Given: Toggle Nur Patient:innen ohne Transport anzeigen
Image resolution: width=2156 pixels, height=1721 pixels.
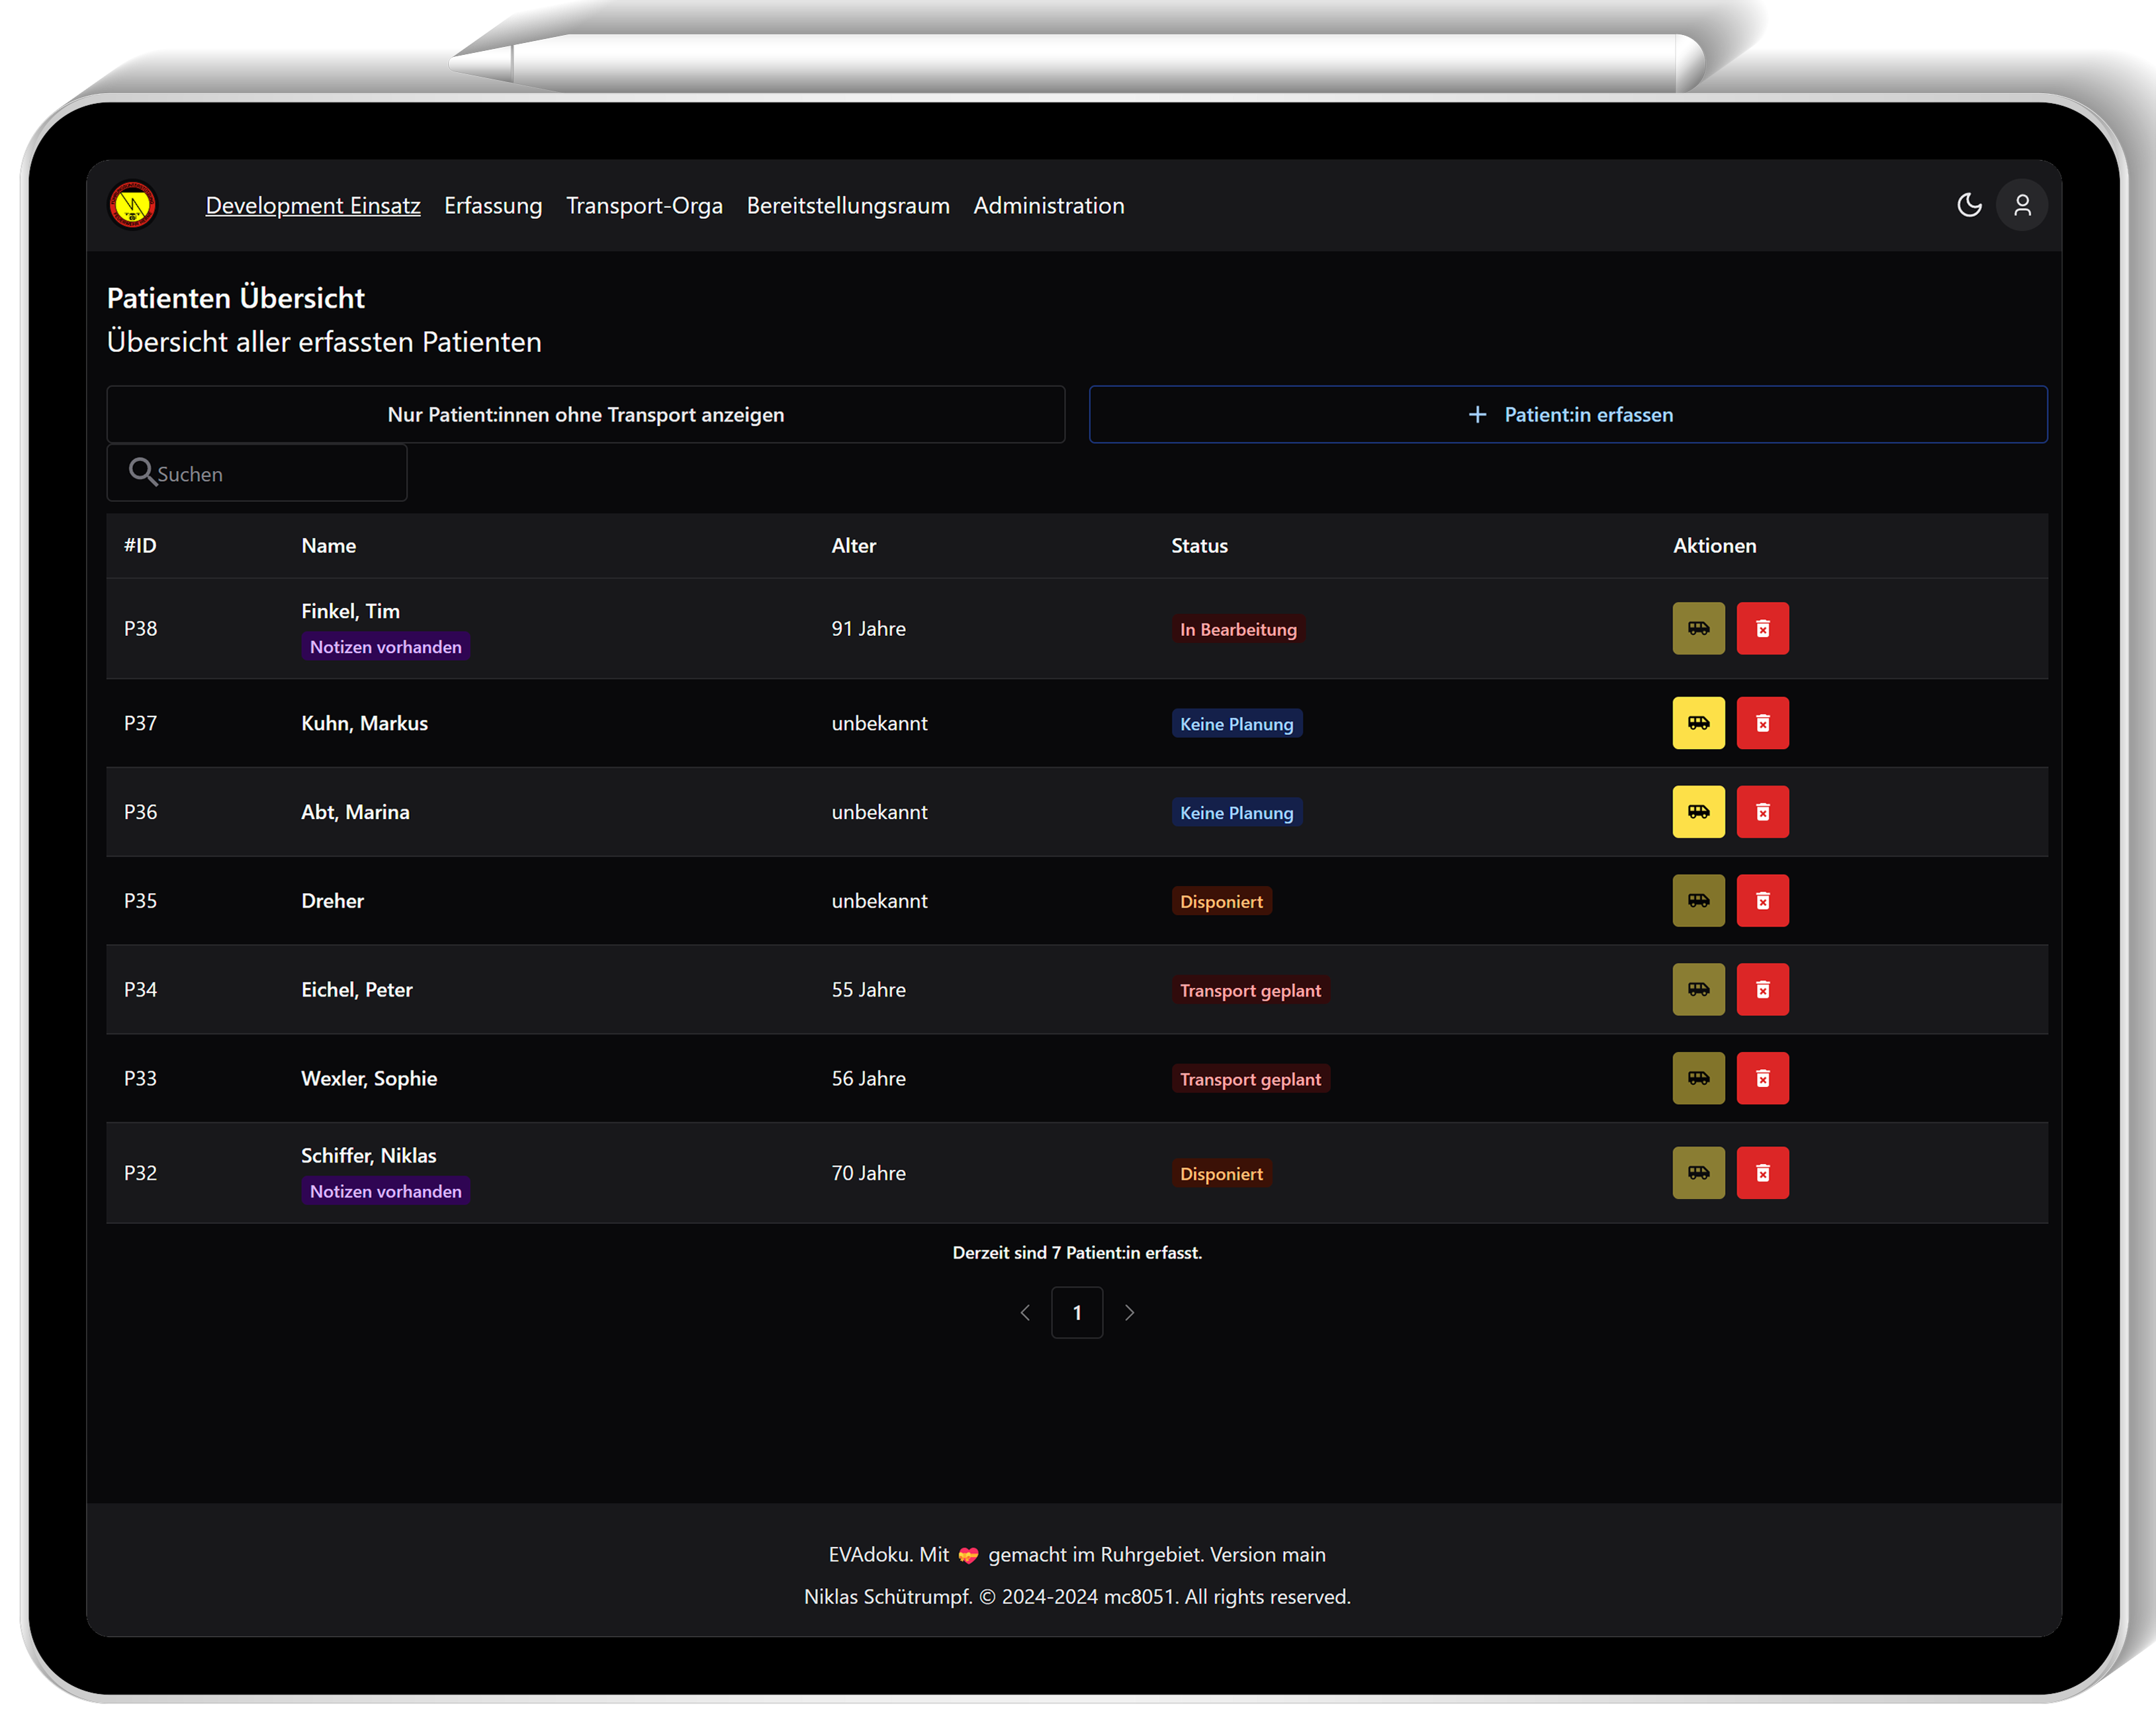Looking at the screenshot, I should [586, 414].
